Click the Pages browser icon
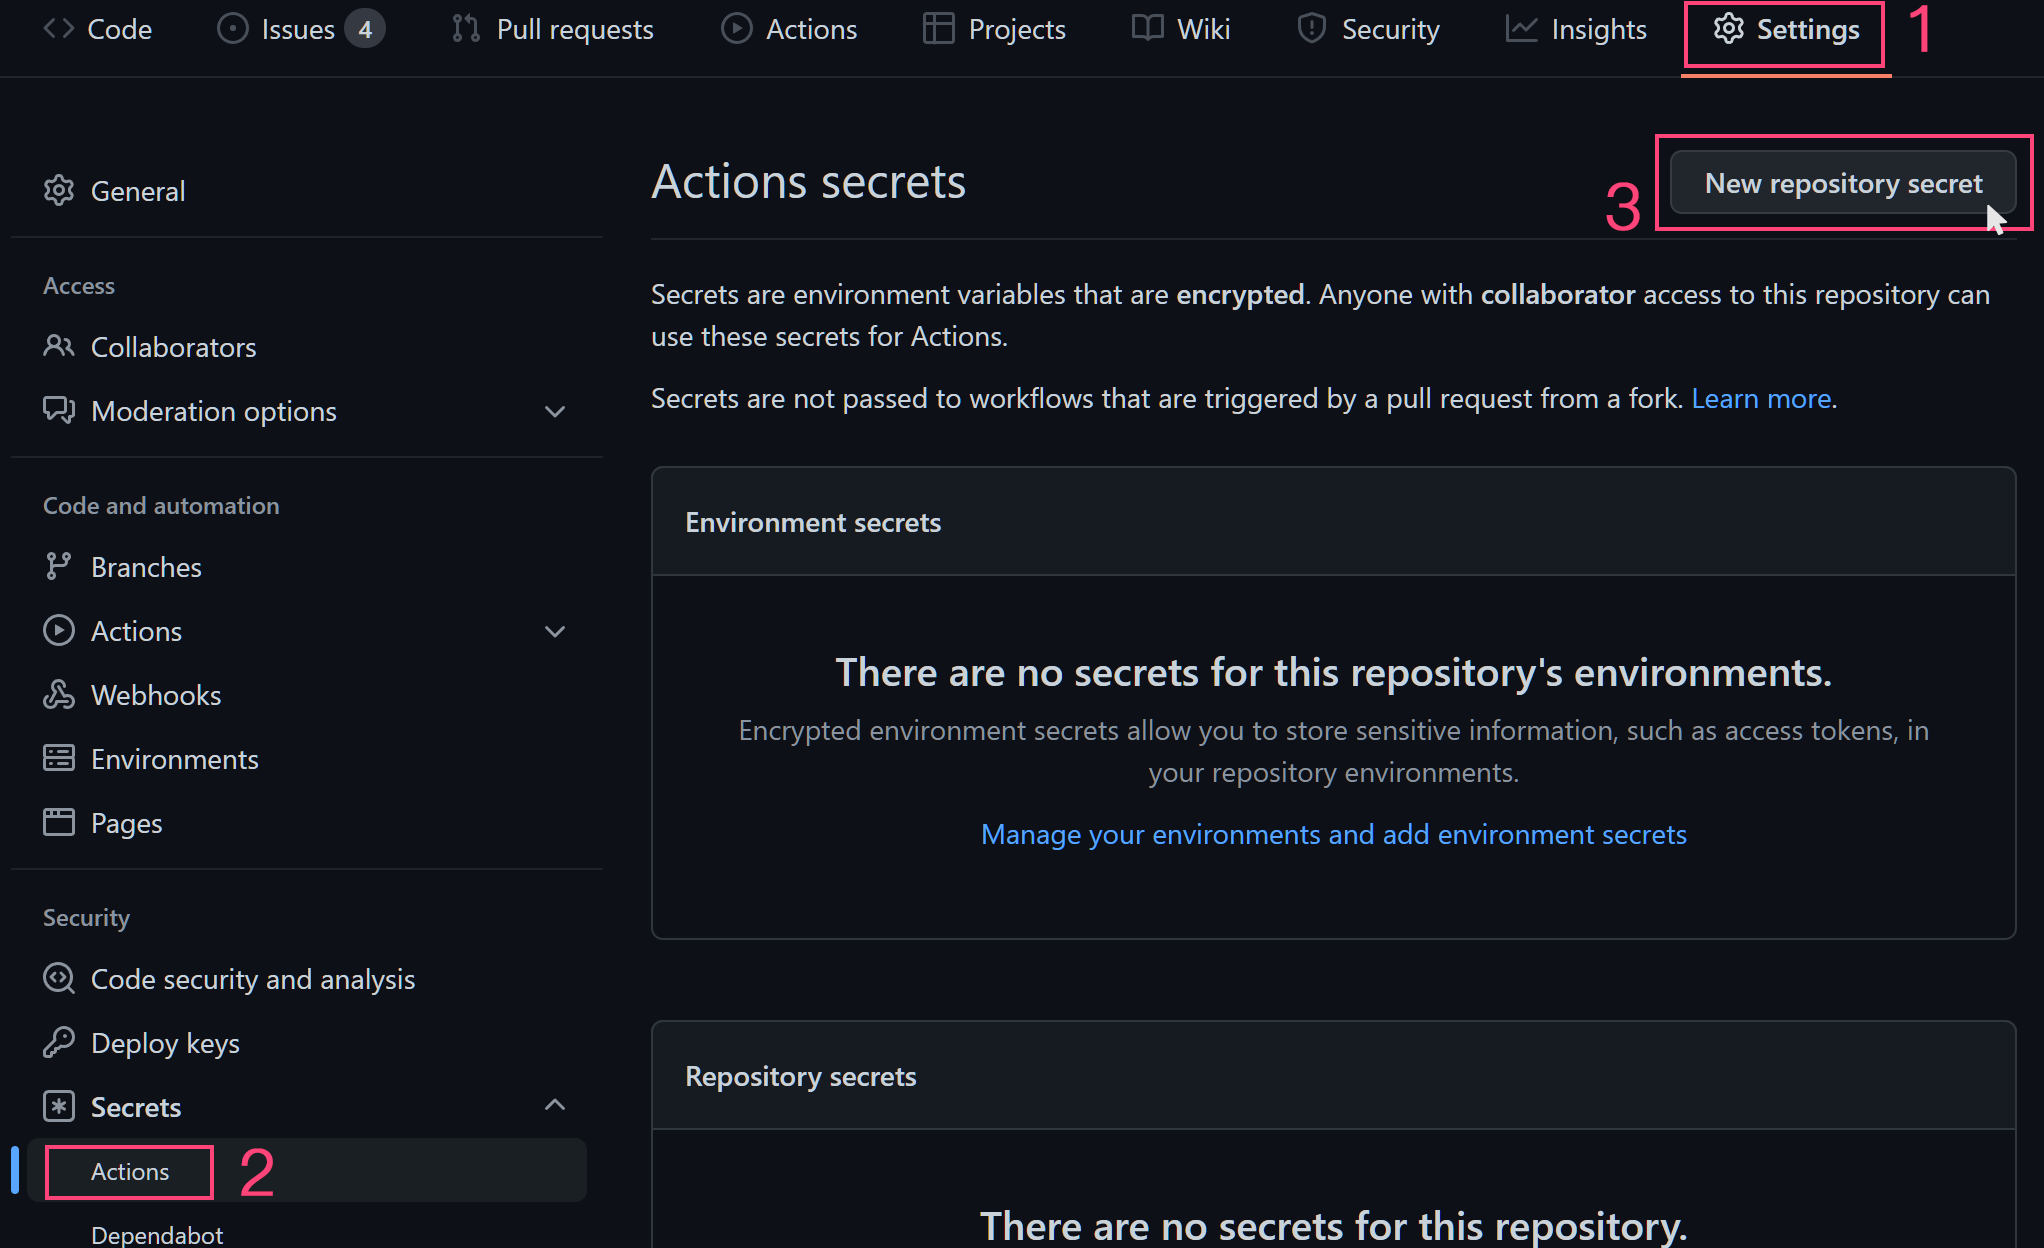Image resolution: width=2044 pixels, height=1248 pixels. 59,822
